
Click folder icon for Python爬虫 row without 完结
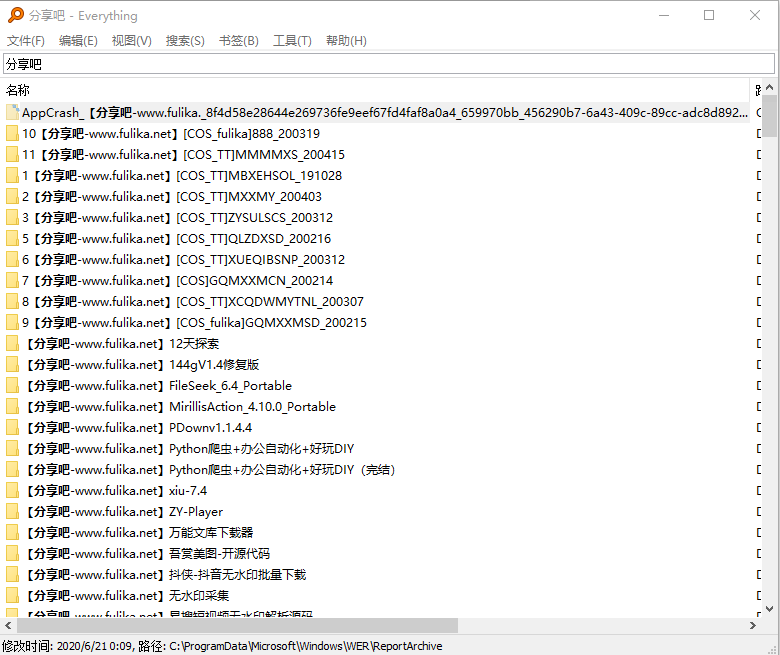(x=12, y=449)
